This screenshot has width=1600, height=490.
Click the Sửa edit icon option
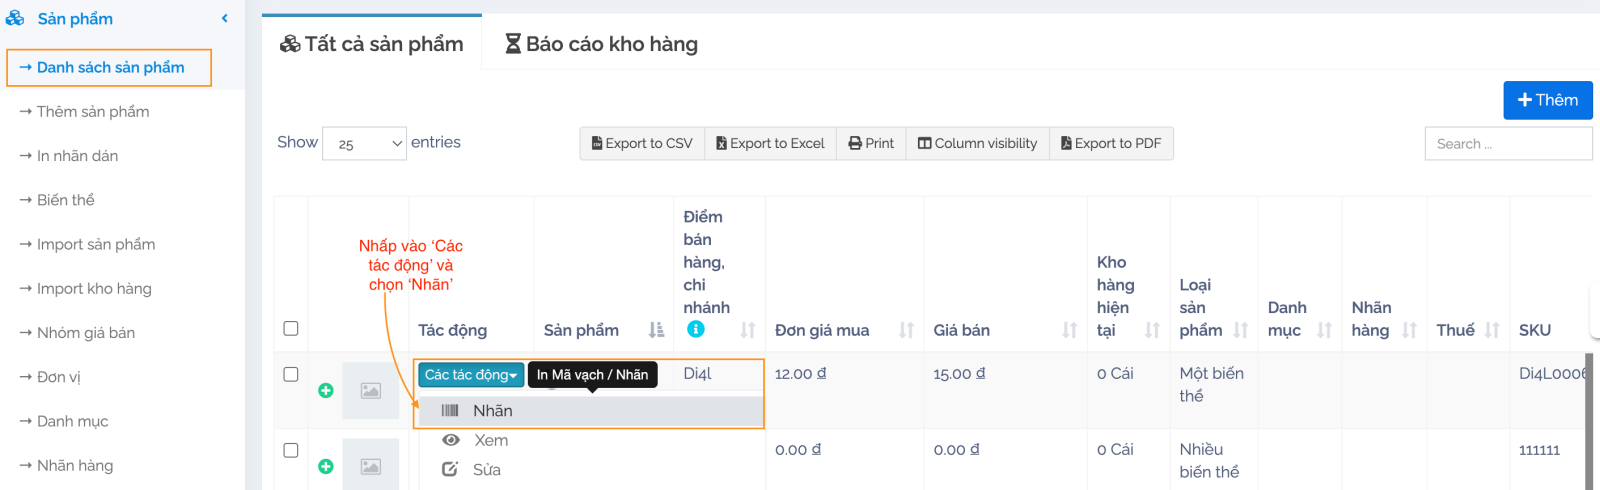pyautogui.click(x=451, y=469)
